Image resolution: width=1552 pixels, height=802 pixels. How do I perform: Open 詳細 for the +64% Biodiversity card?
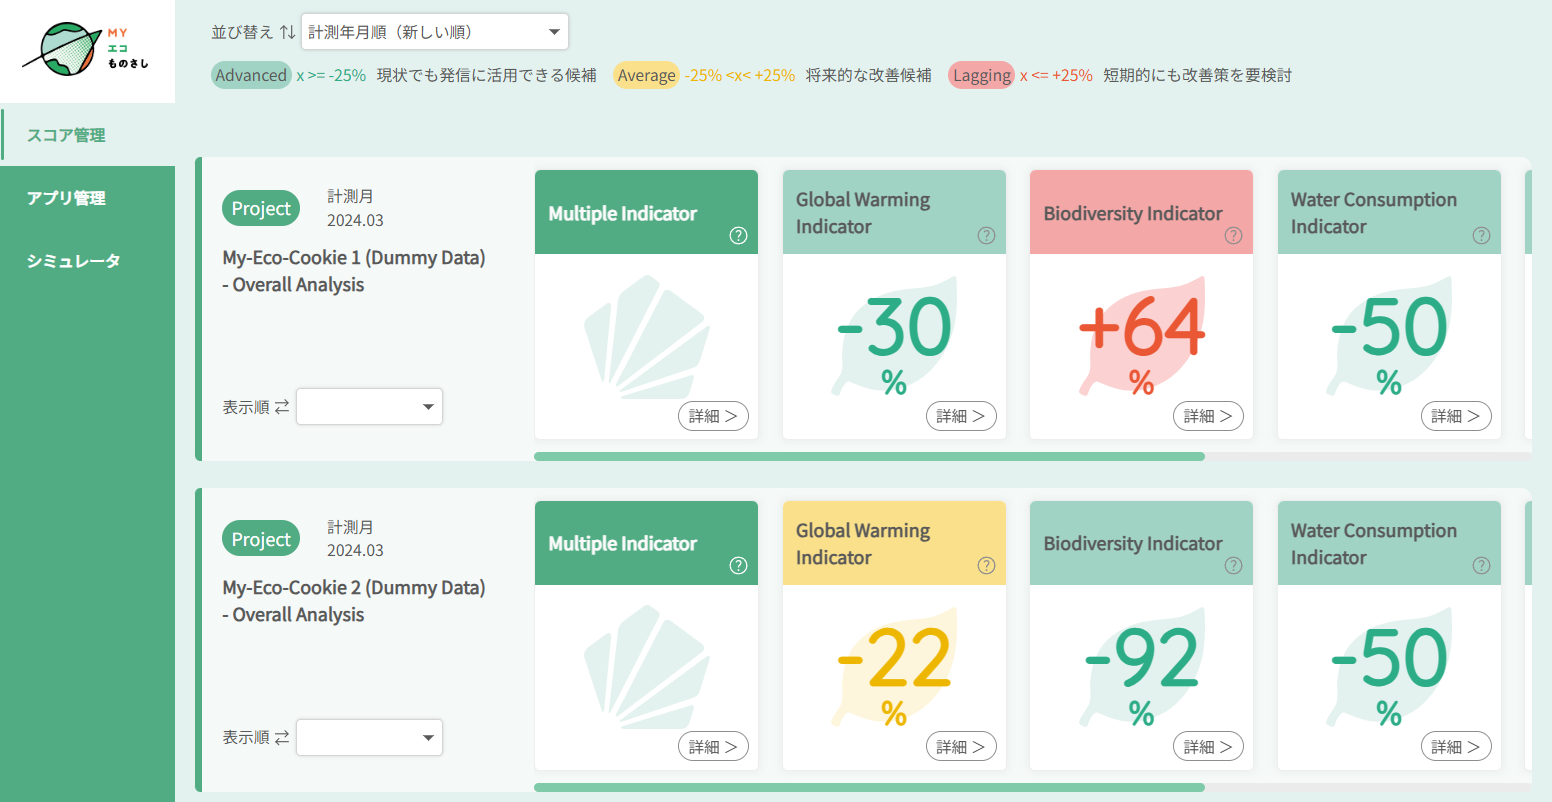point(1208,416)
